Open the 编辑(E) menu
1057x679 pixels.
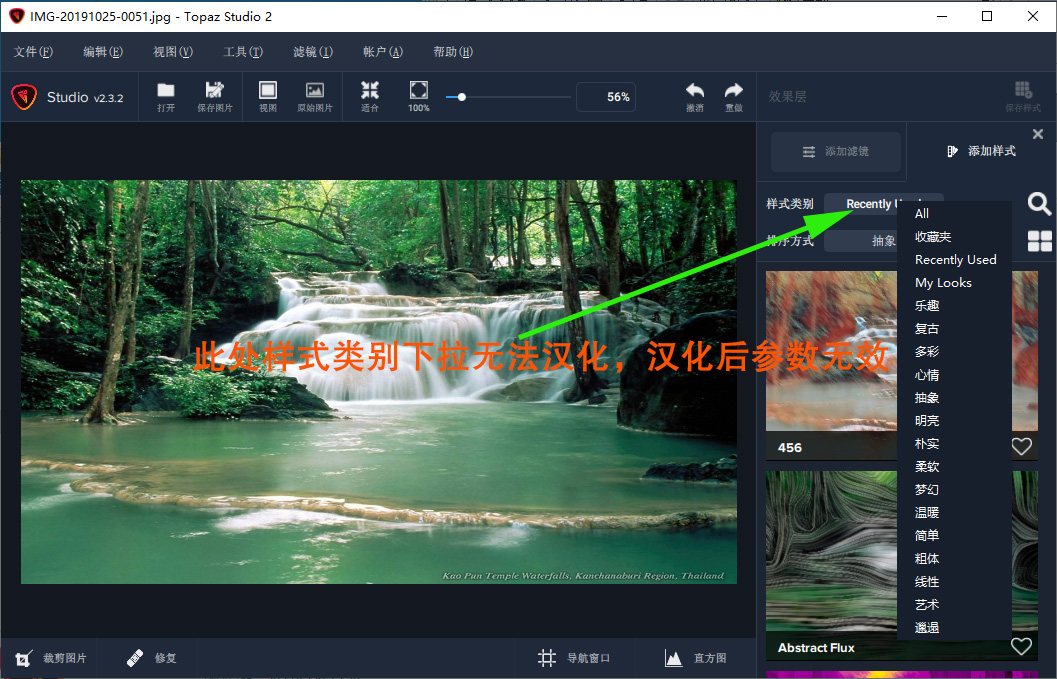pyautogui.click(x=103, y=52)
